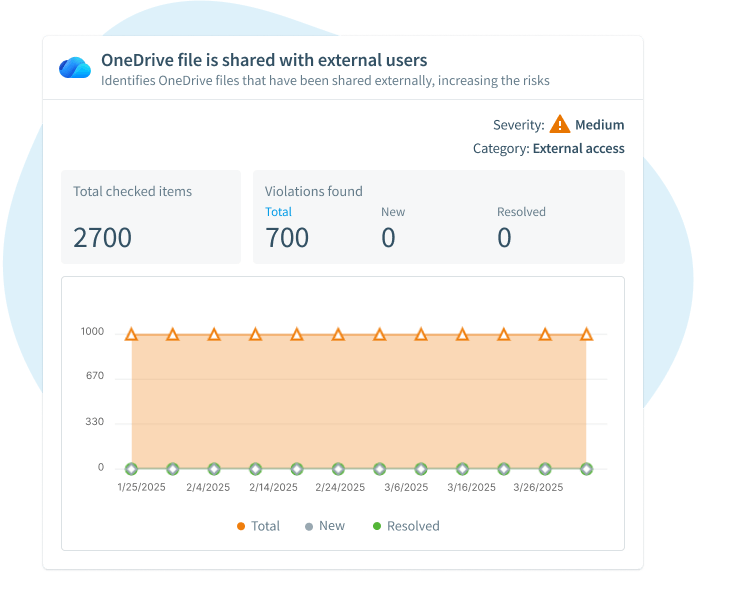The image size is (734, 604).
Task: Click the External access category link
Action: point(578,149)
